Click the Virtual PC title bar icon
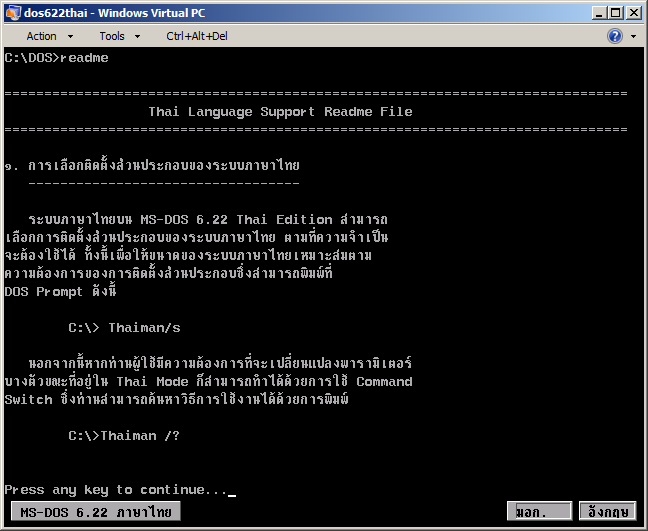Image resolution: width=648 pixels, height=531 pixels. point(13,13)
